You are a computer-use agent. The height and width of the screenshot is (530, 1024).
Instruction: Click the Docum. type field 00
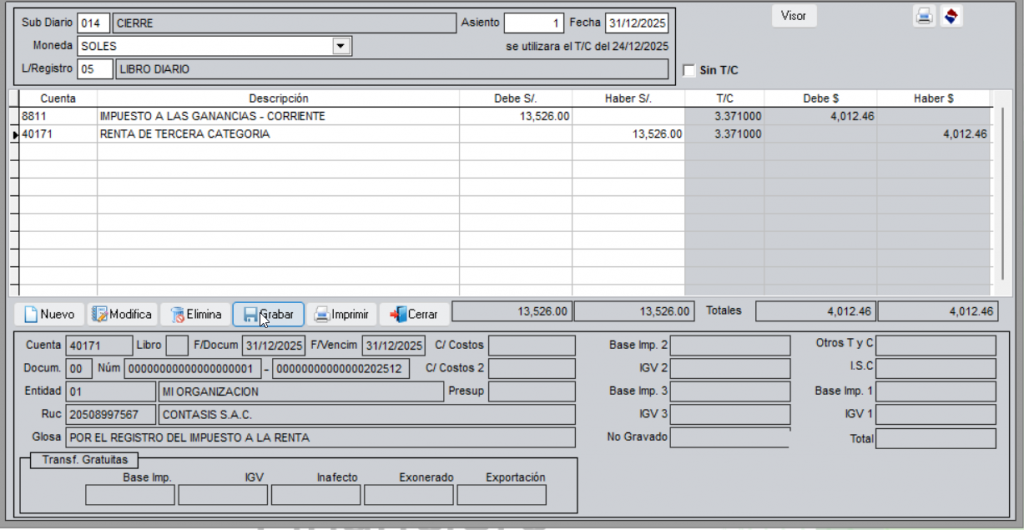(x=78, y=369)
